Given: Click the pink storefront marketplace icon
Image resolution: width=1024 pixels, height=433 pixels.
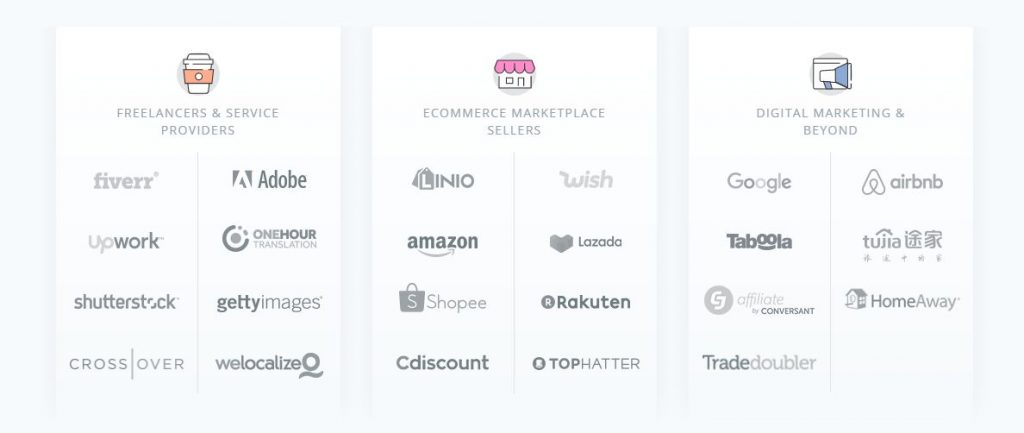Looking at the screenshot, I should point(514,73).
